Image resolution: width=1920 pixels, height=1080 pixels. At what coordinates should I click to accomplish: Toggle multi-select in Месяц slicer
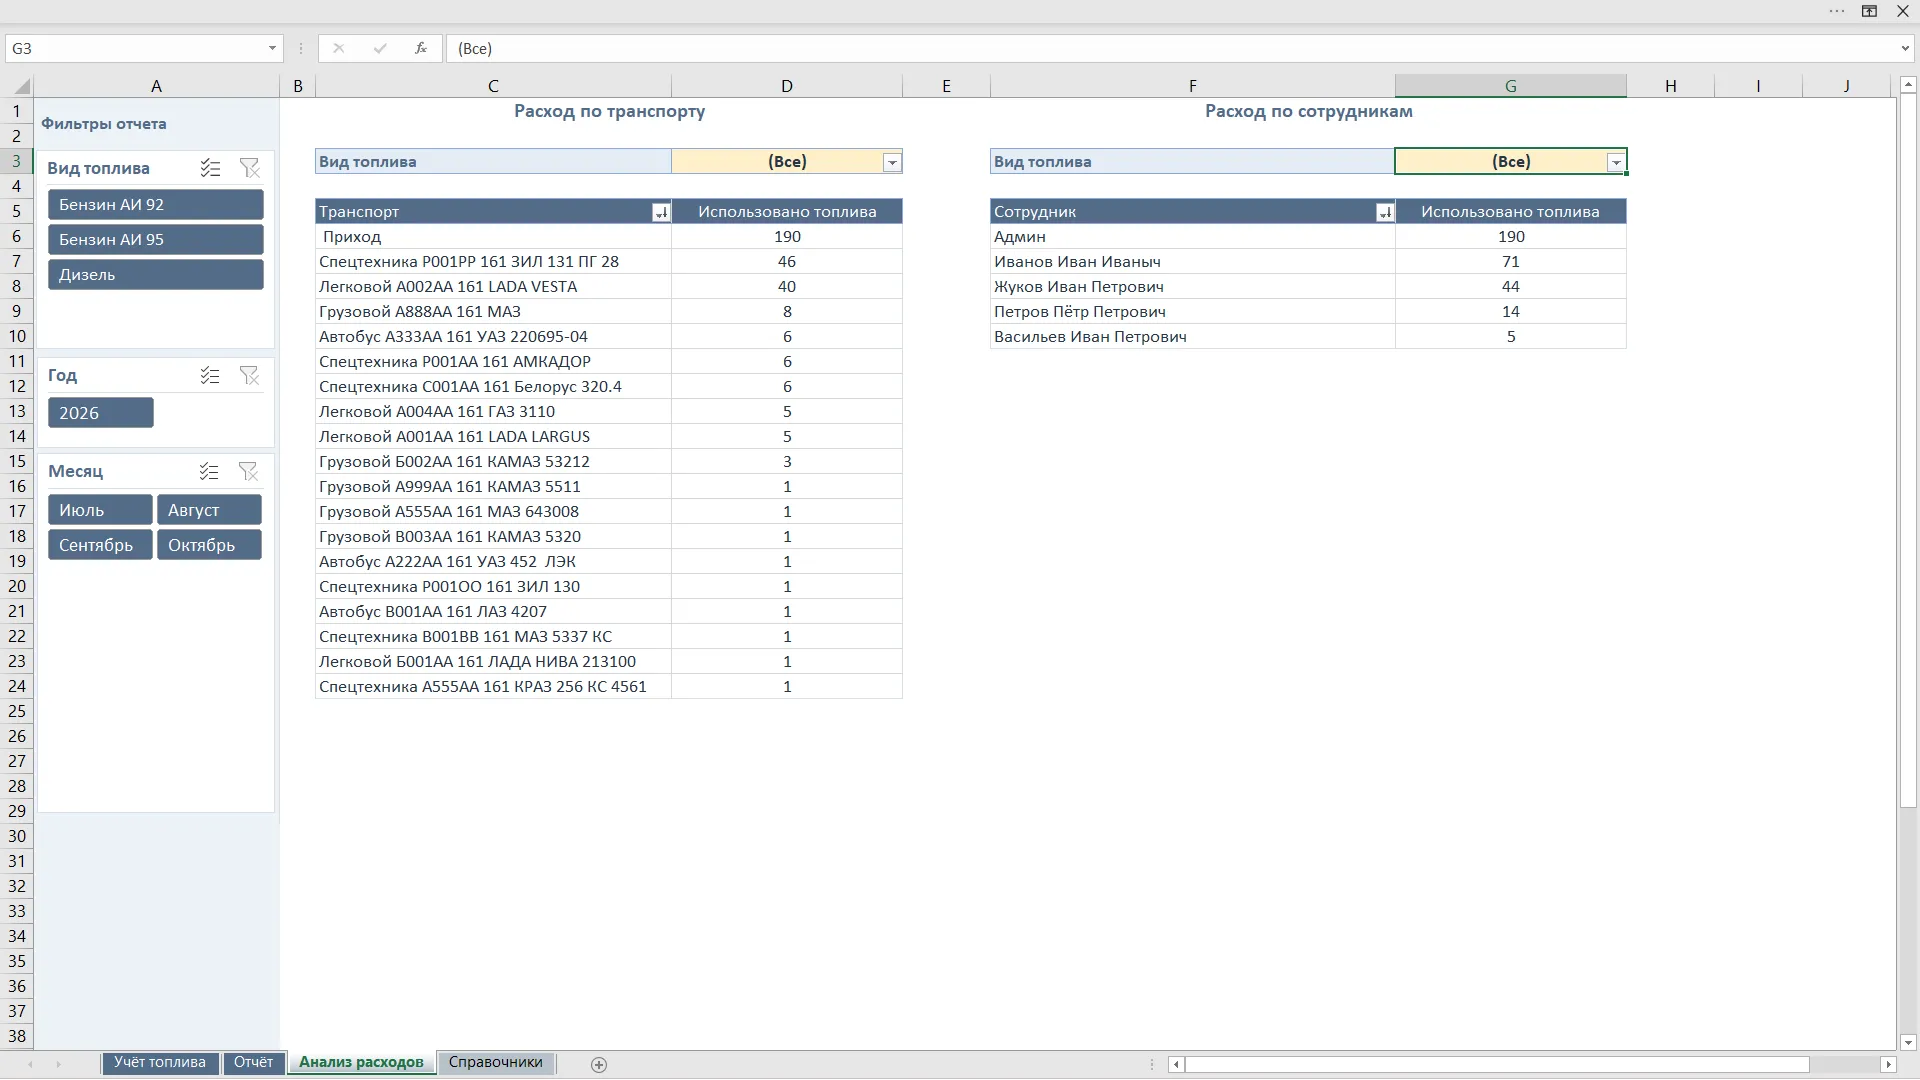[209, 471]
